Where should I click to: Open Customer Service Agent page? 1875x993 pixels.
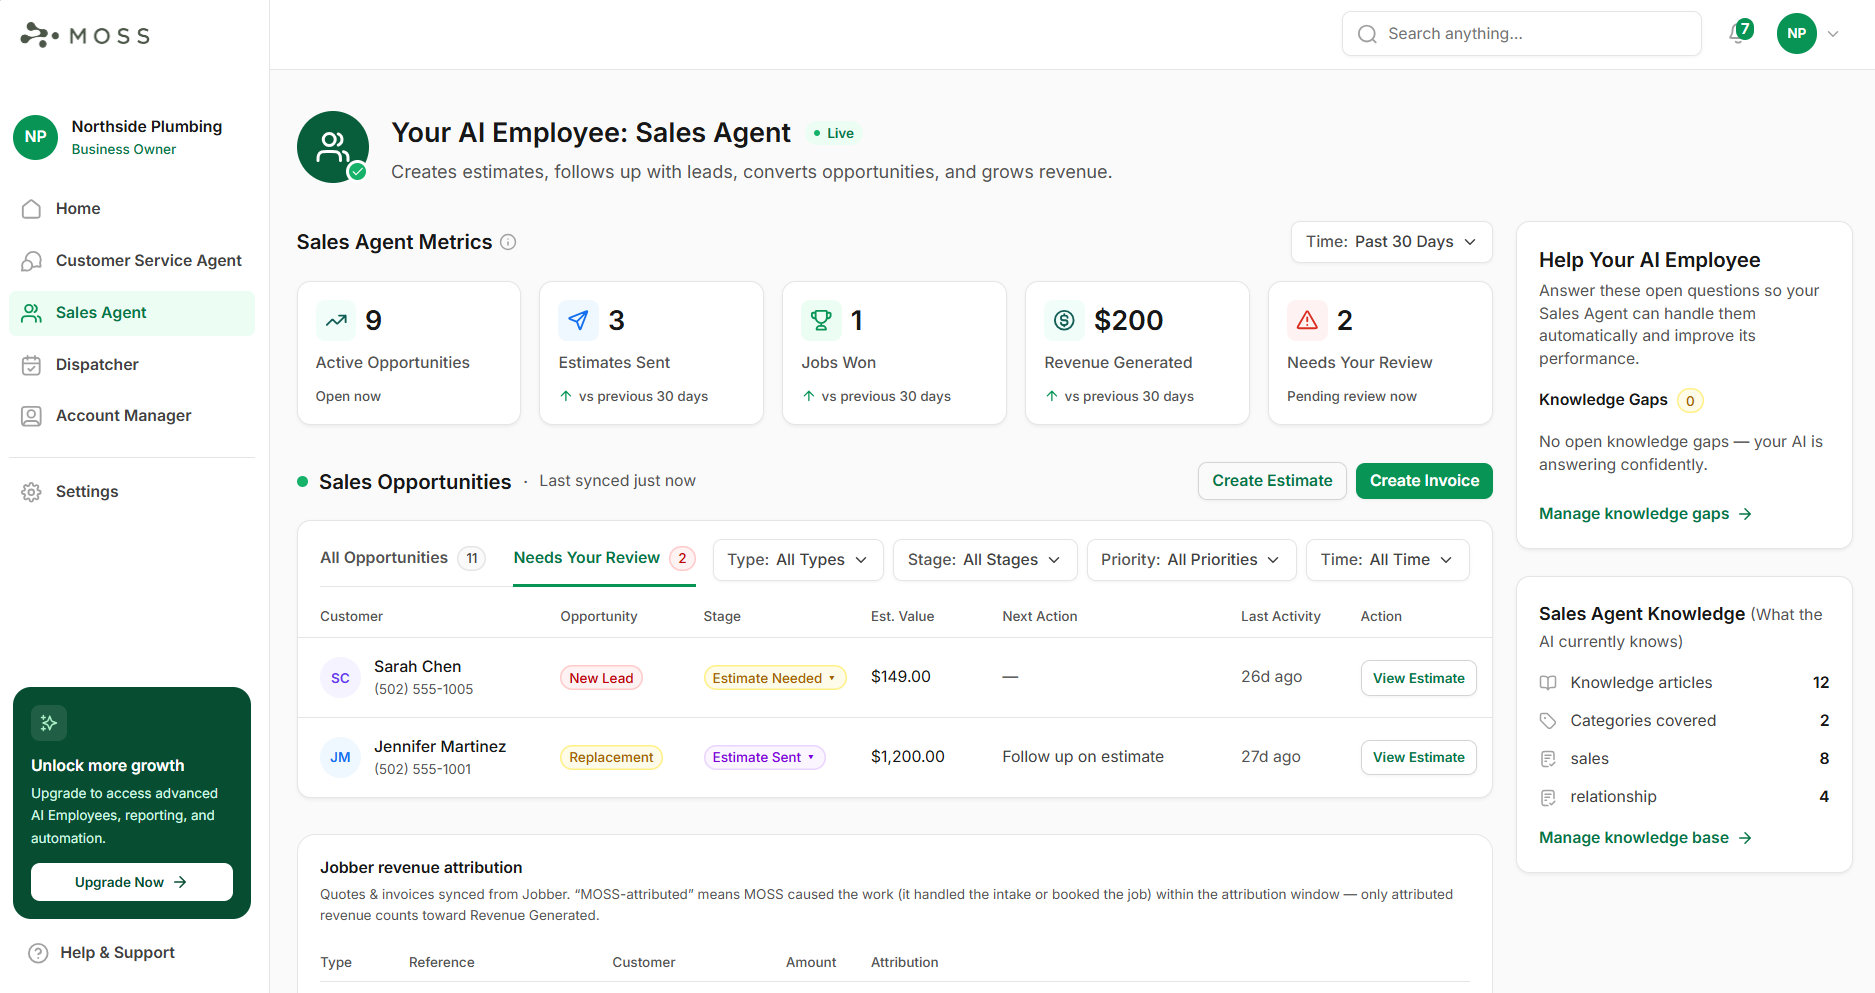pos(132,261)
